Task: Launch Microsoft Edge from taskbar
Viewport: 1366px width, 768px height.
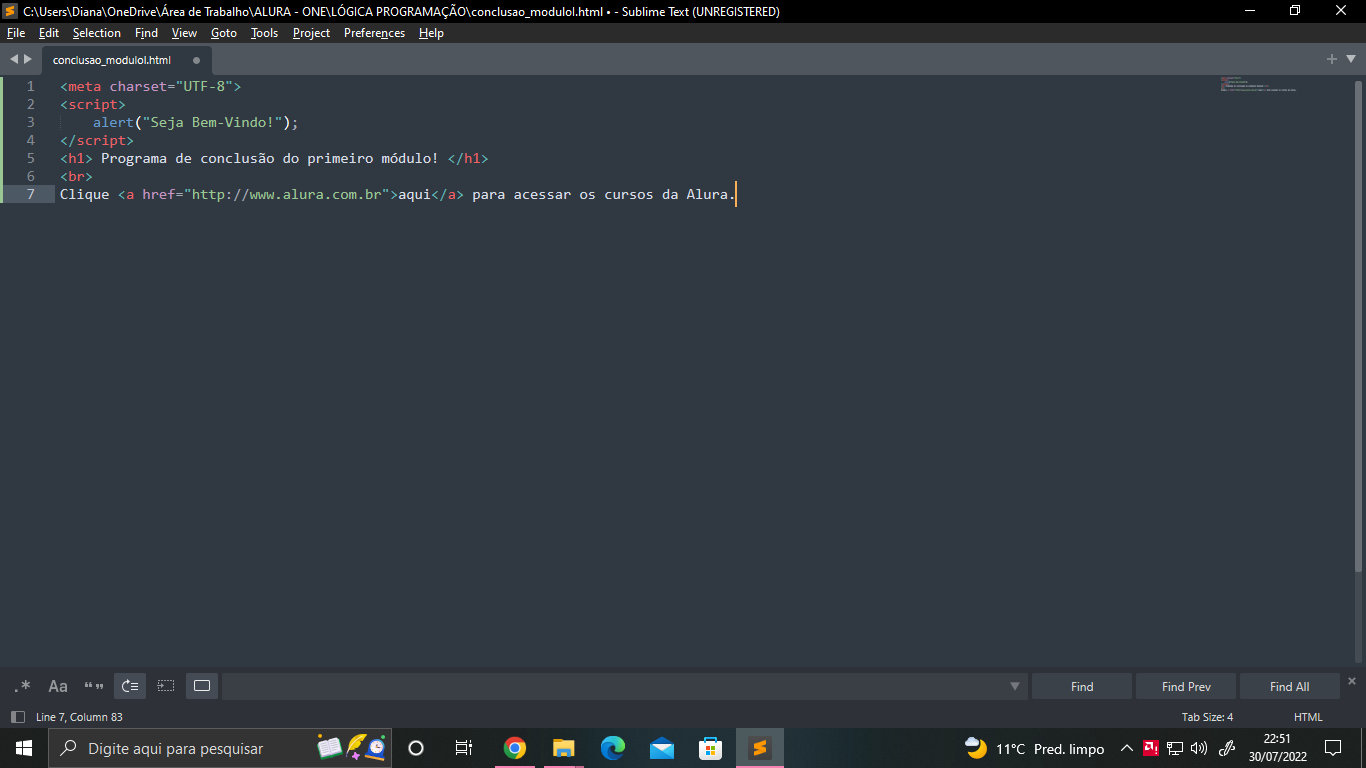Action: pyautogui.click(x=613, y=748)
